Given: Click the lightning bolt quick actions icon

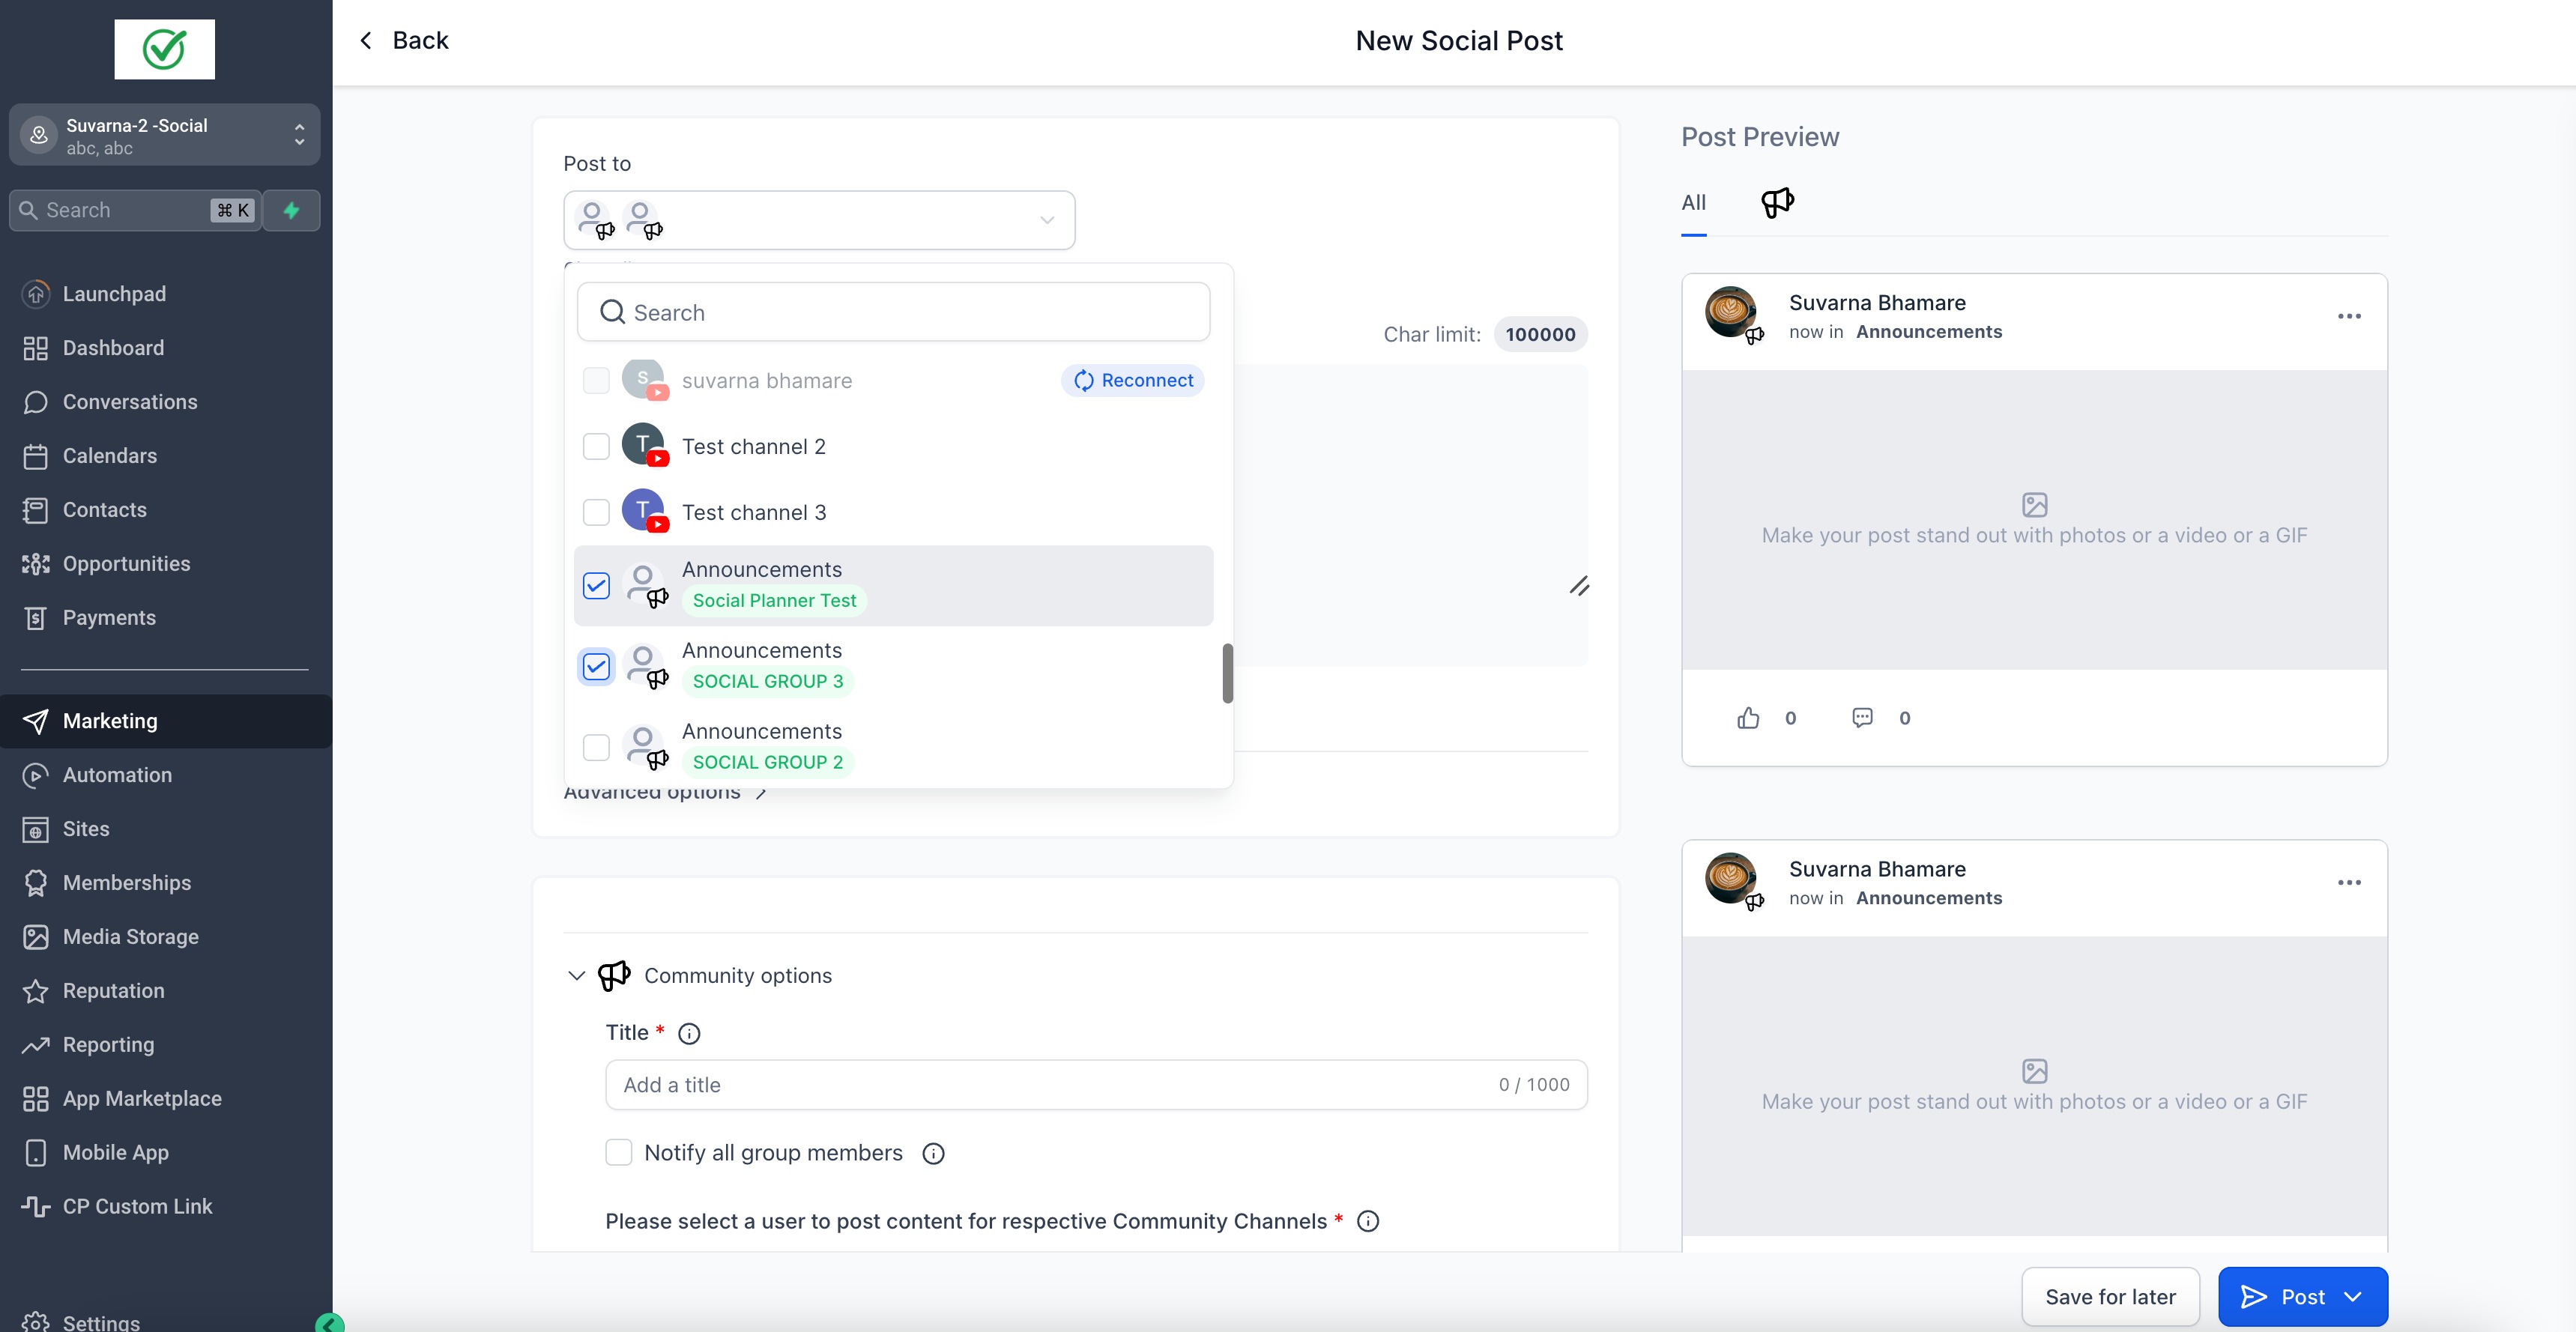Looking at the screenshot, I should [x=291, y=210].
